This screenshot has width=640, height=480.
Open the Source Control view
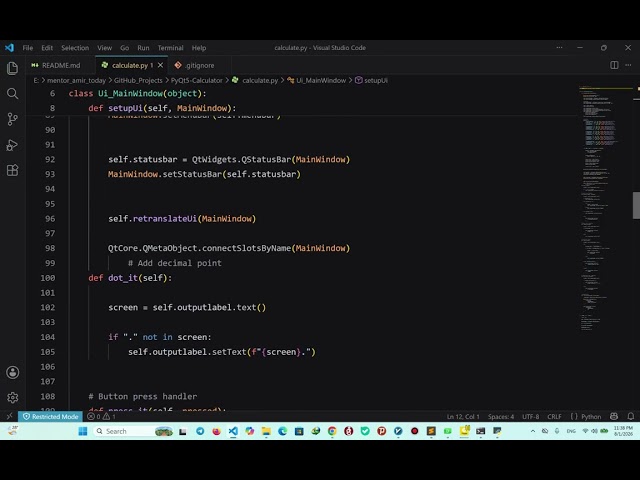pos(13,119)
